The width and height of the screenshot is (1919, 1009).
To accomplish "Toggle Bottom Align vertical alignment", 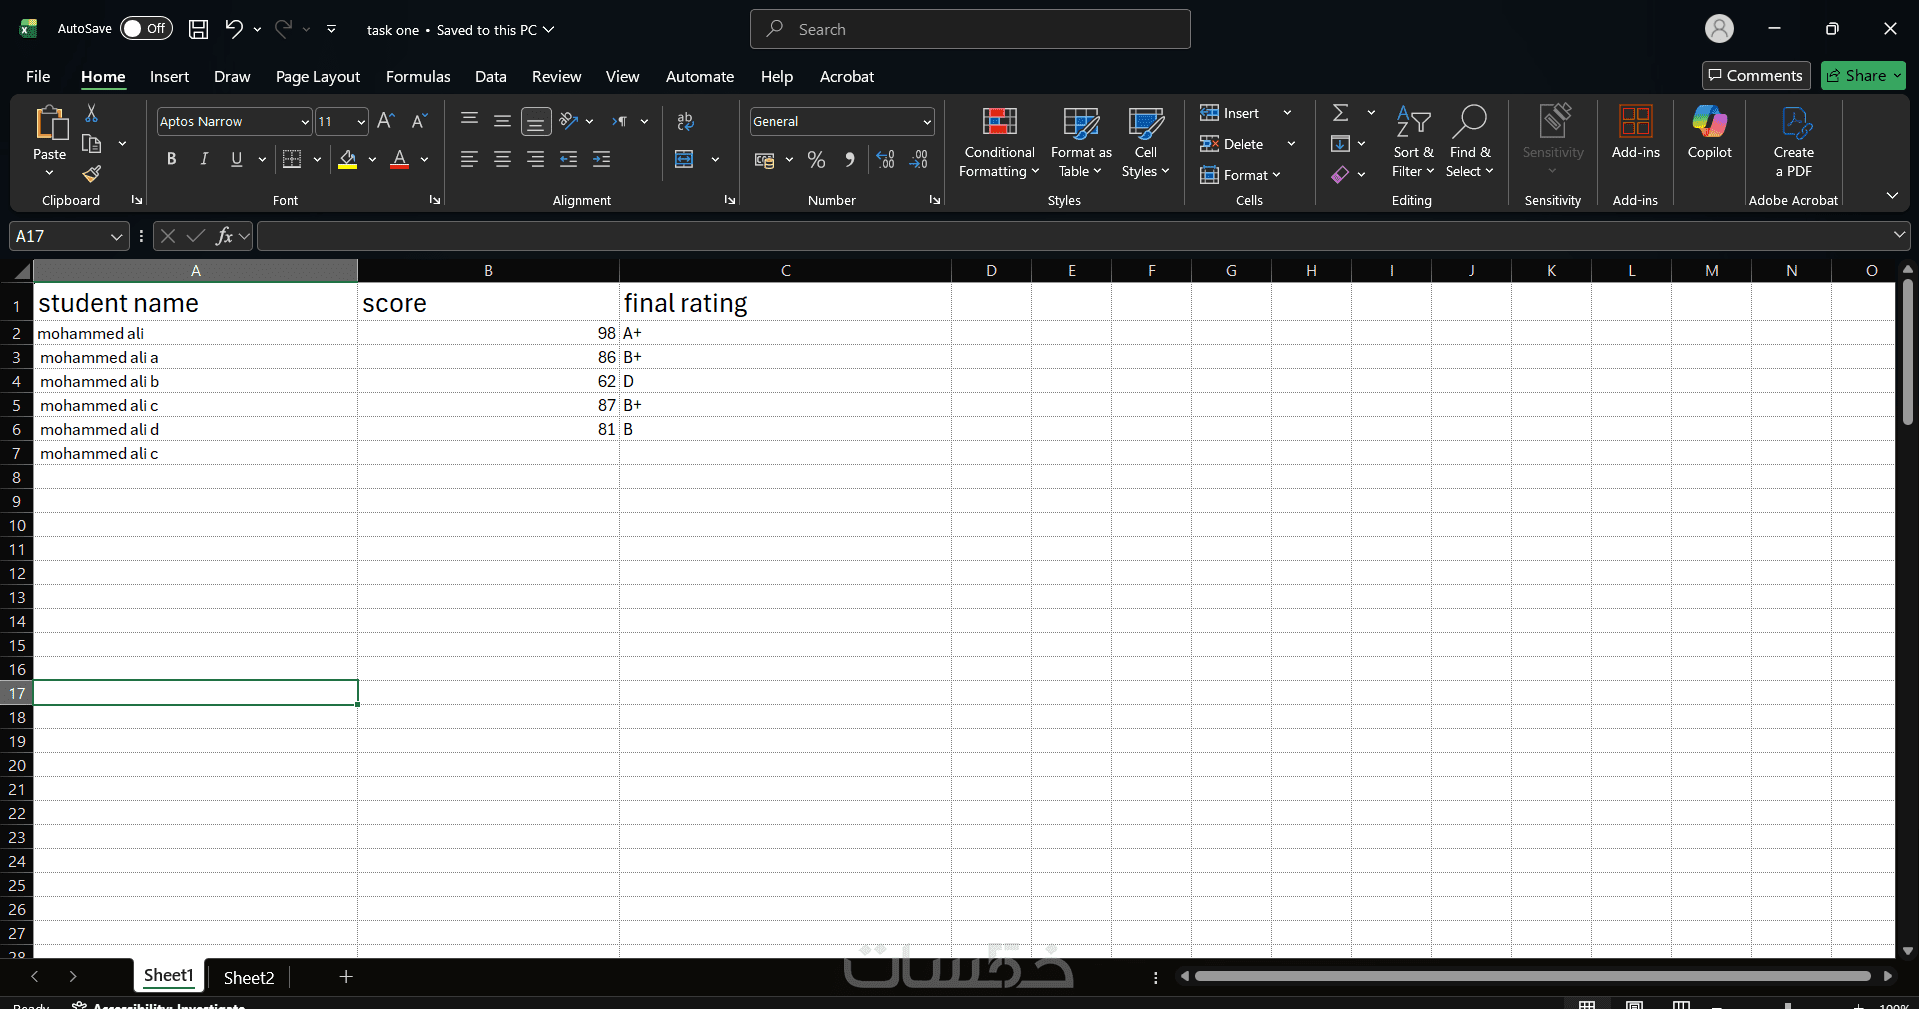I will click(536, 122).
